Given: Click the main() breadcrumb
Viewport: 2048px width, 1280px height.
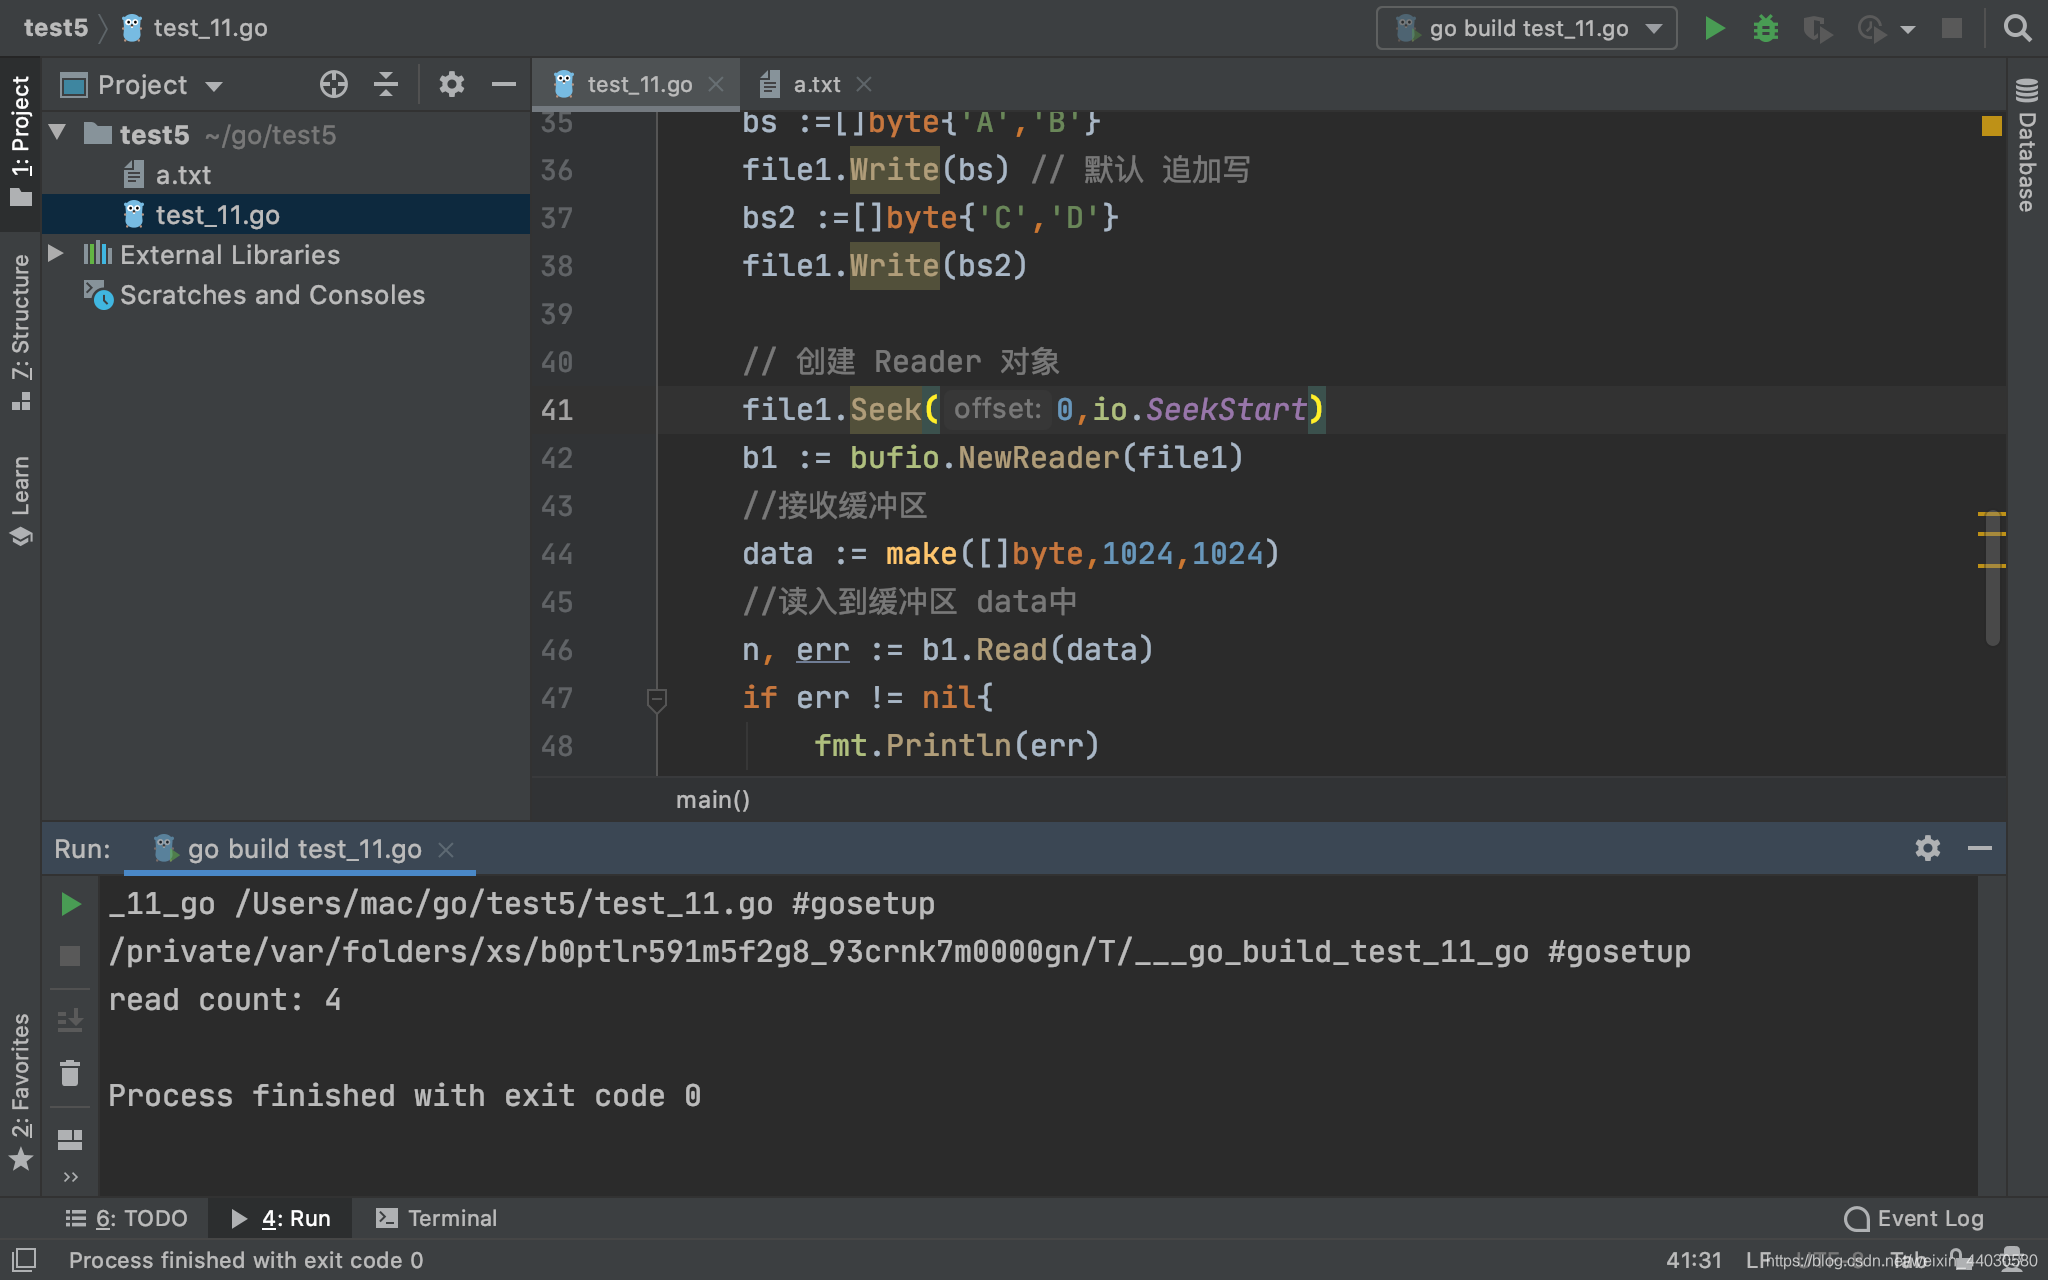Looking at the screenshot, I should (x=712, y=800).
